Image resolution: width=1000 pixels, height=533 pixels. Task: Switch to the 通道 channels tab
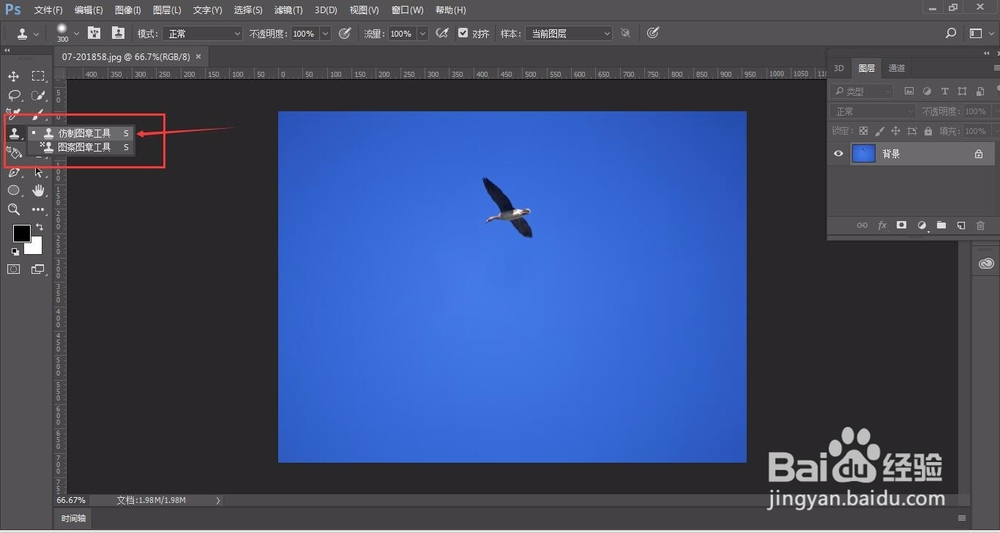[x=897, y=68]
